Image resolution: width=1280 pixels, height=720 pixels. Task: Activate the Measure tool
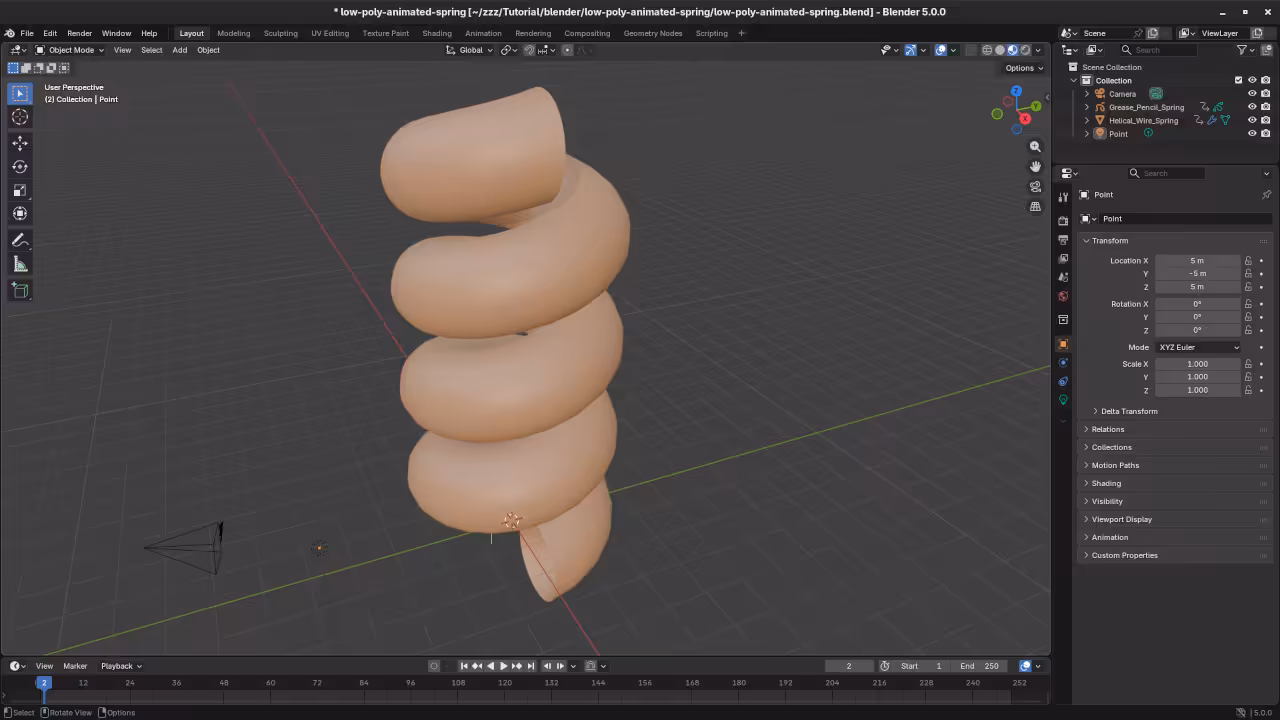20,263
